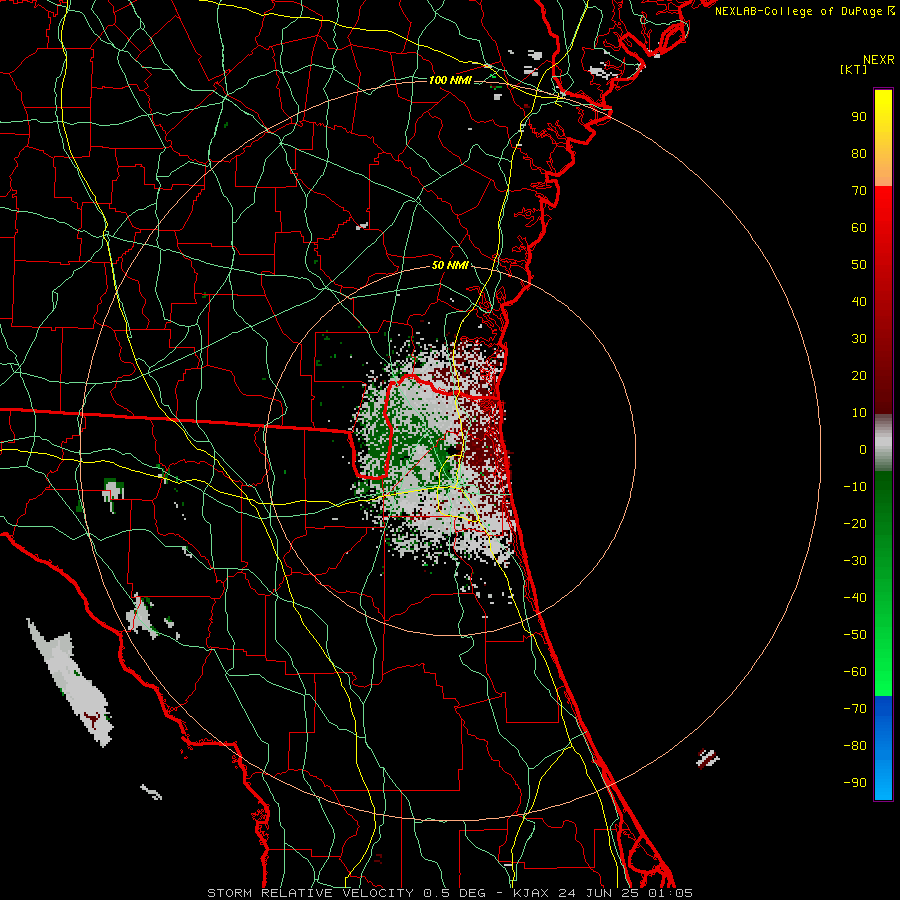The height and width of the screenshot is (900, 900).
Task: Click the -60 value on the velocity scale
Action: 855,672
